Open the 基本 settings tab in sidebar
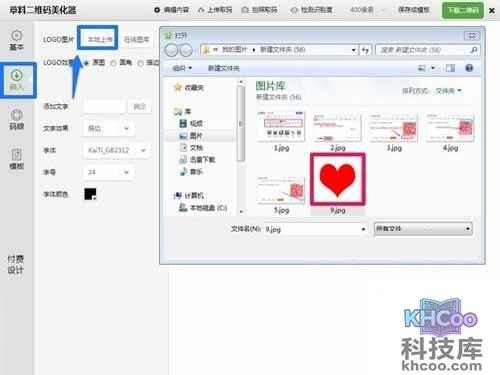This screenshot has height=375, width=500. pos(17,40)
